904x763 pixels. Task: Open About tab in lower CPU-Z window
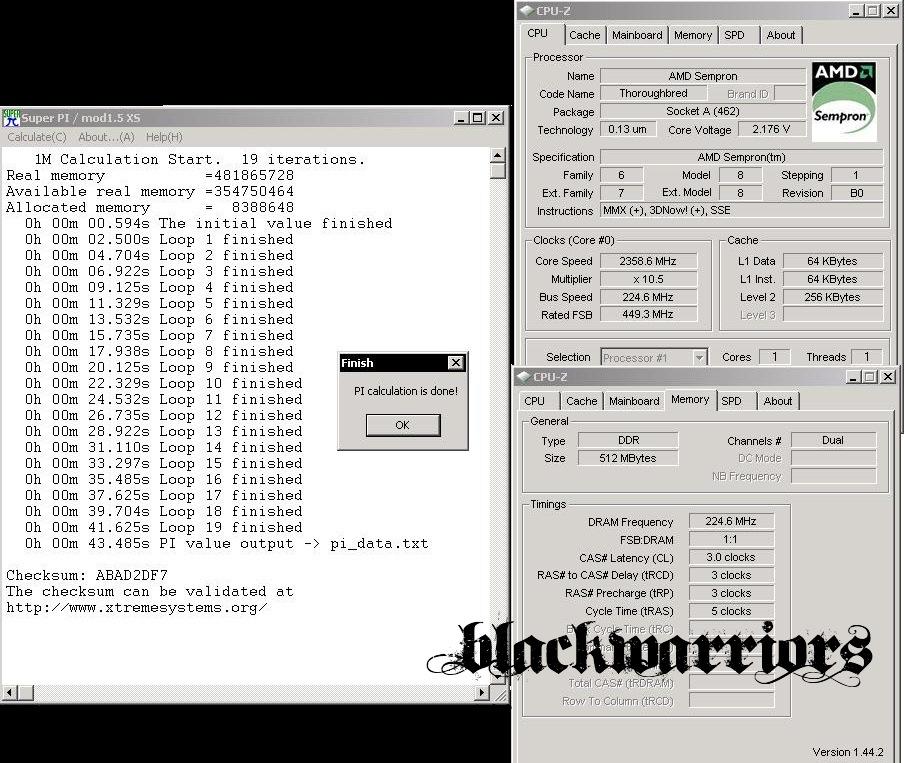[778, 401]
